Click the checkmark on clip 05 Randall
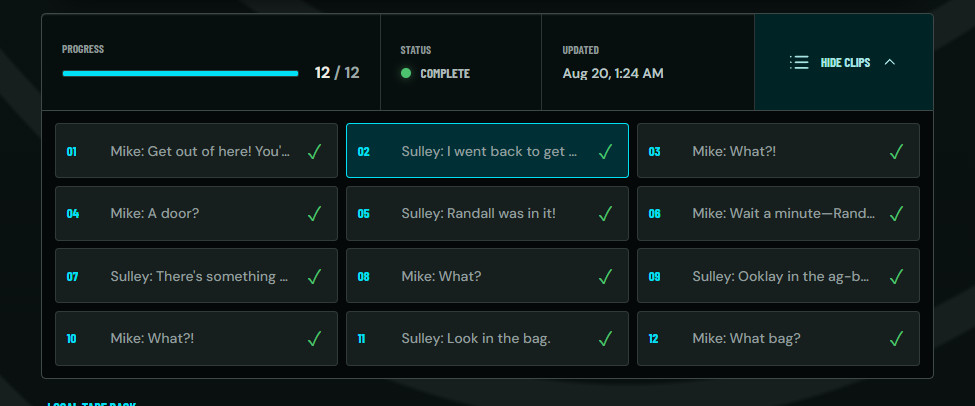Viewport: 975px width, 406px height. click(606, 213)
